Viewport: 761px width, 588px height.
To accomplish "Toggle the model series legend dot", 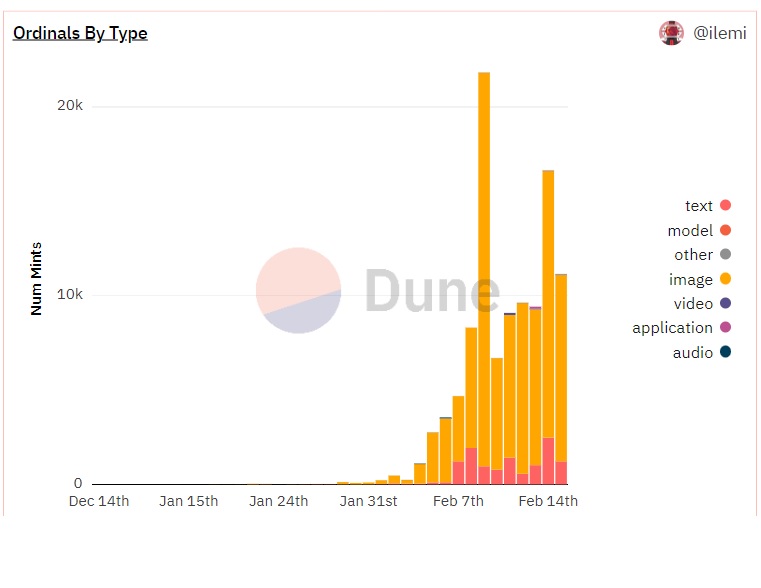I will tap(726, 230).
